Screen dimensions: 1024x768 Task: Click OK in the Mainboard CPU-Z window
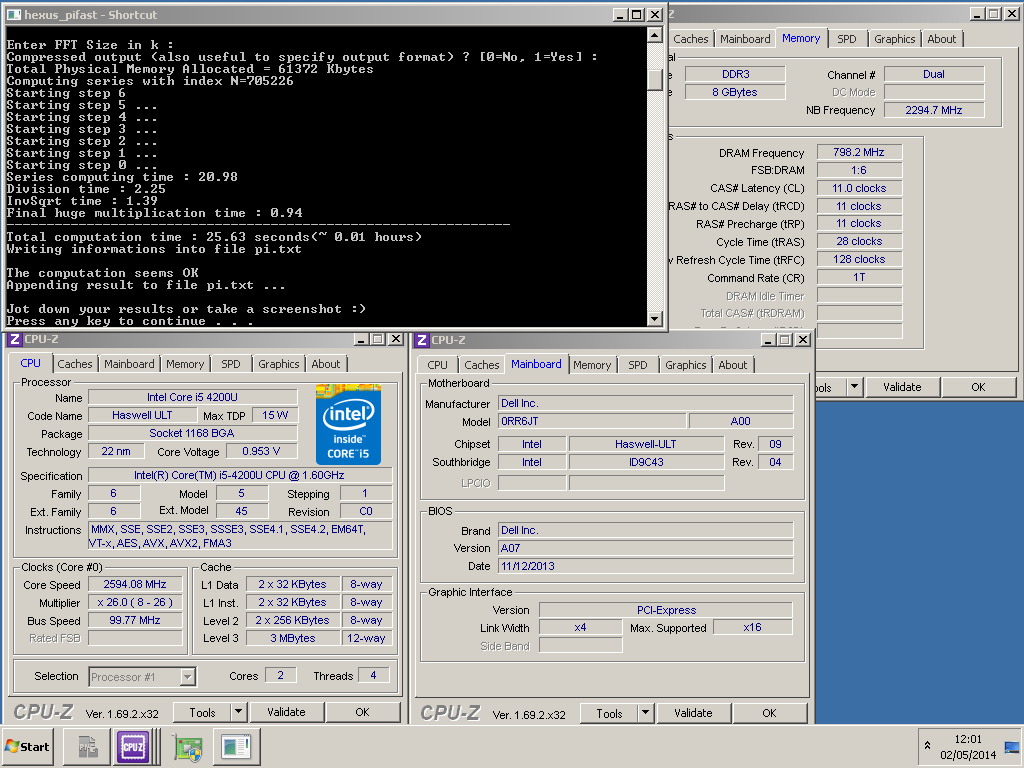pos(769,713)
